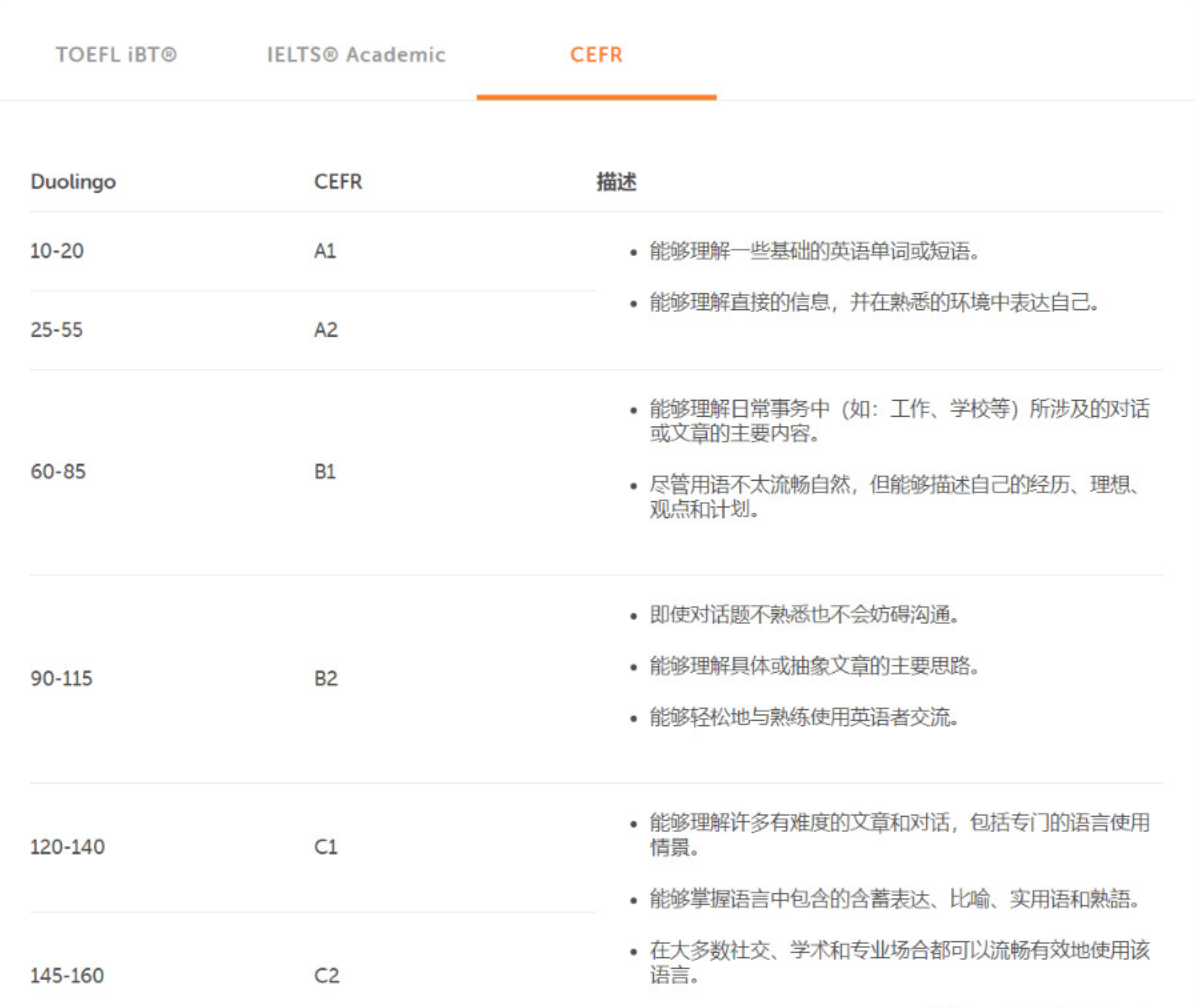
Task: Click the B2 level cell
Action: pos(326,678)
